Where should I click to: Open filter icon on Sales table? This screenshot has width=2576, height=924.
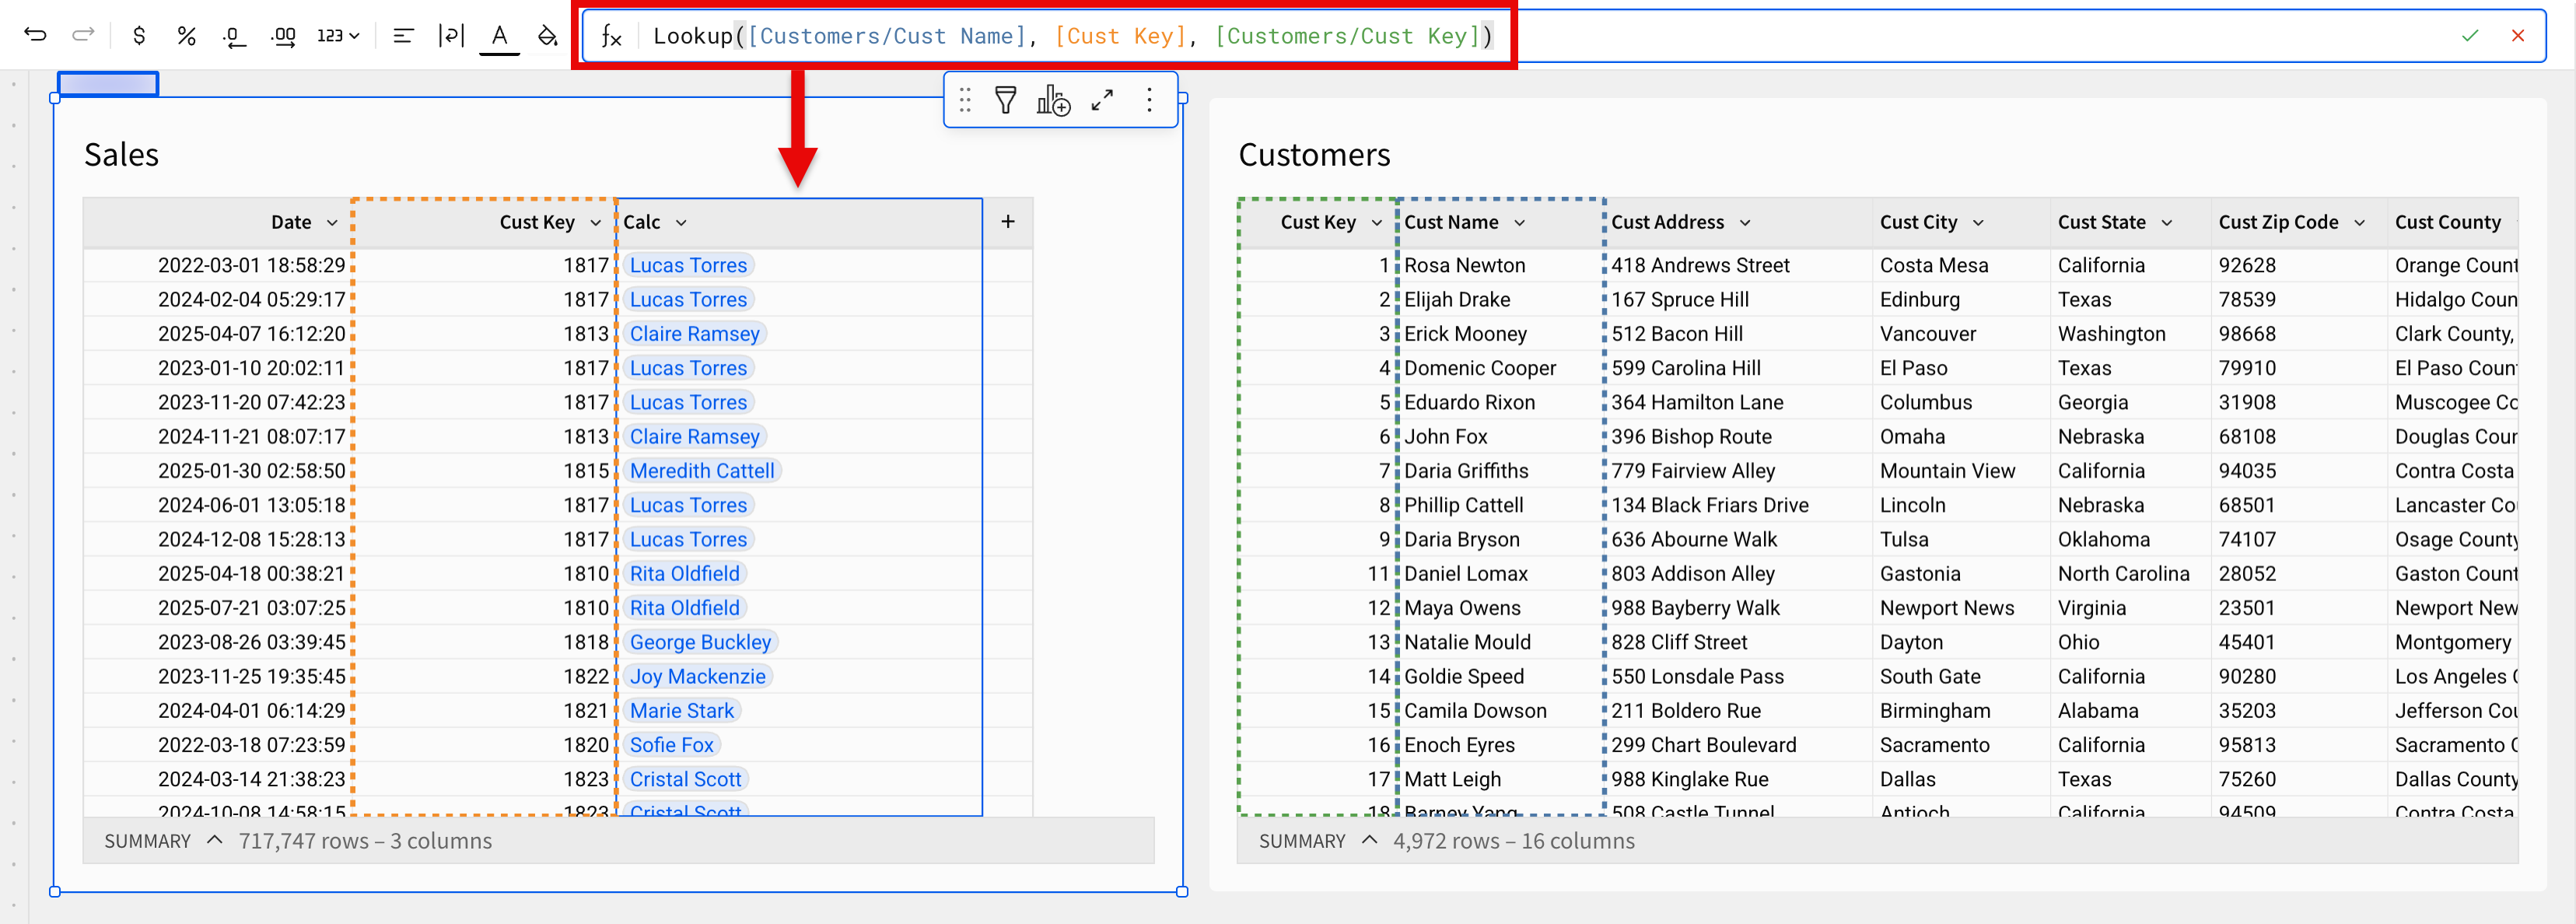tap(1006, 100)
